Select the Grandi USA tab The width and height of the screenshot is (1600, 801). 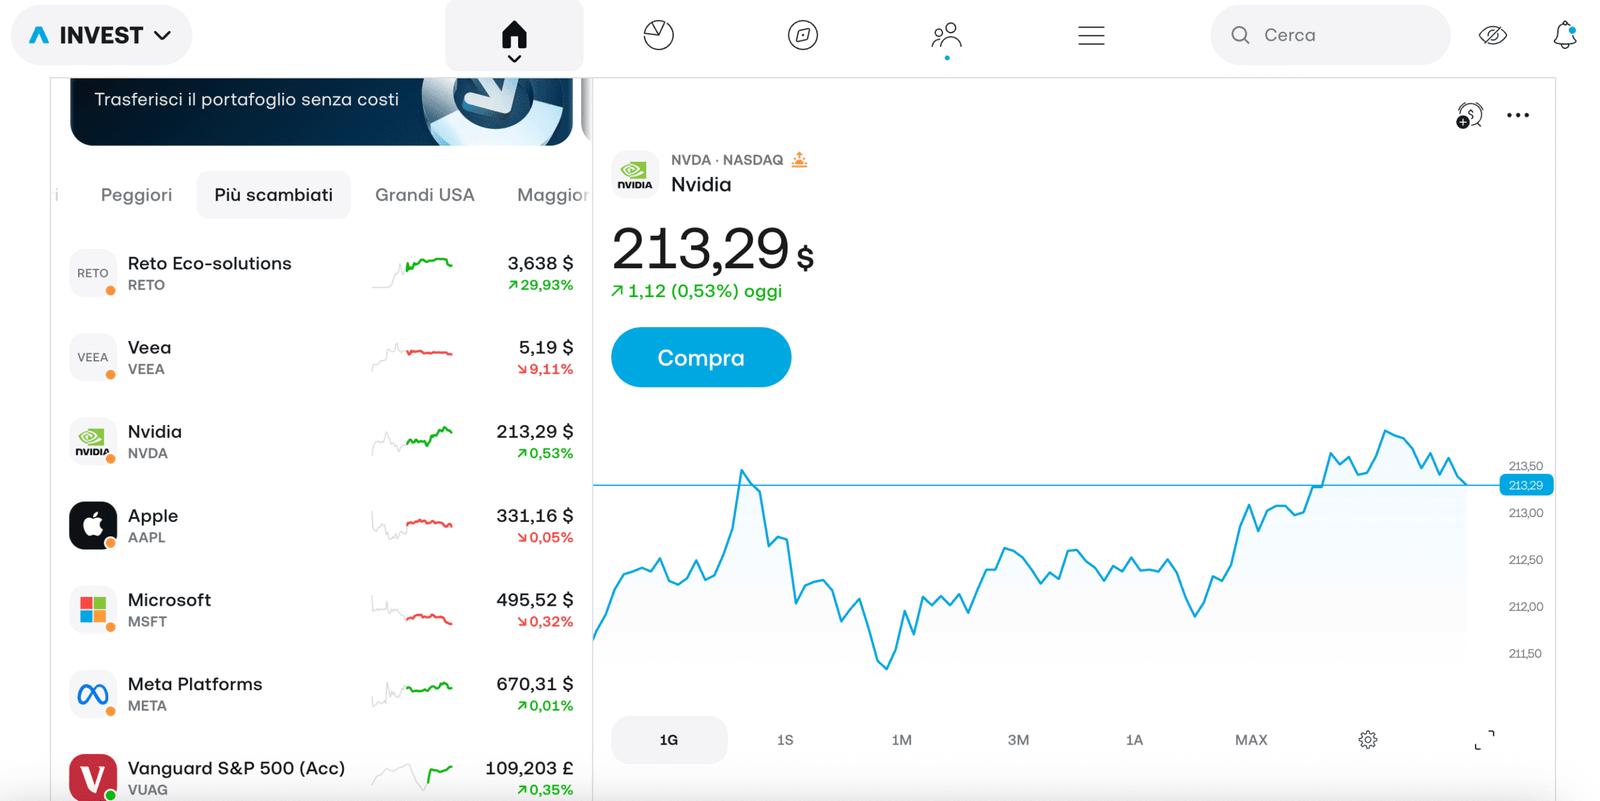425,194
